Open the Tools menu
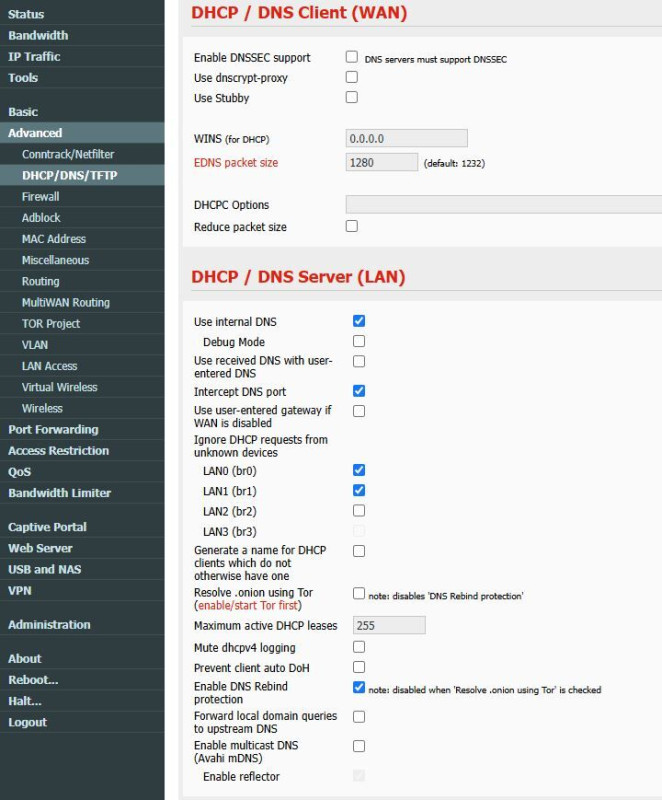662x800 pixels. tap(82, 78)
